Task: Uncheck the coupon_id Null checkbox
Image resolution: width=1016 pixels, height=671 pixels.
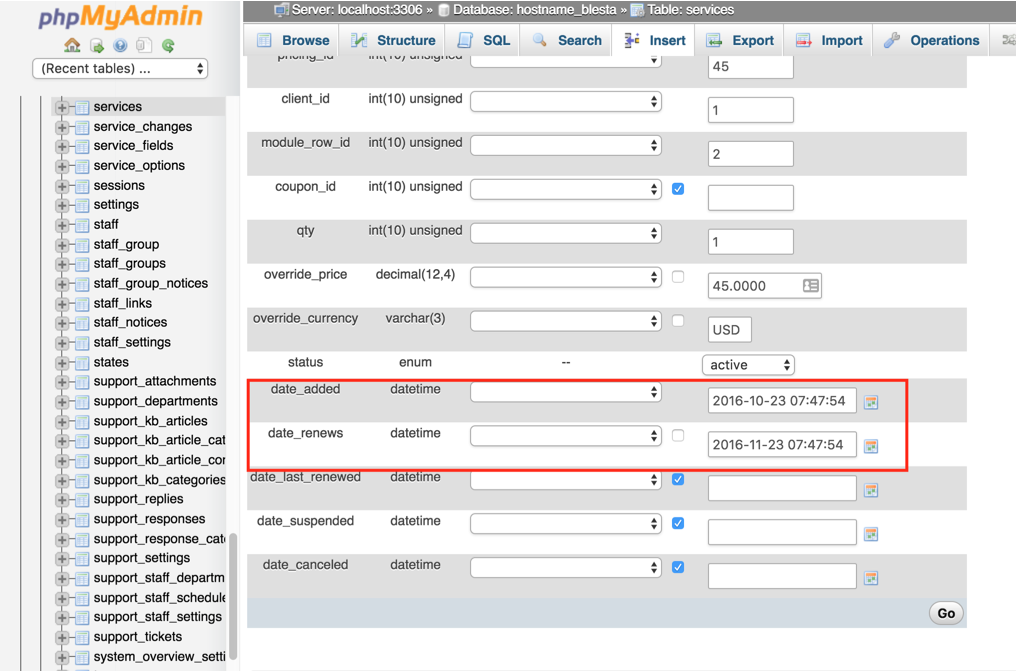Action: 678,188
